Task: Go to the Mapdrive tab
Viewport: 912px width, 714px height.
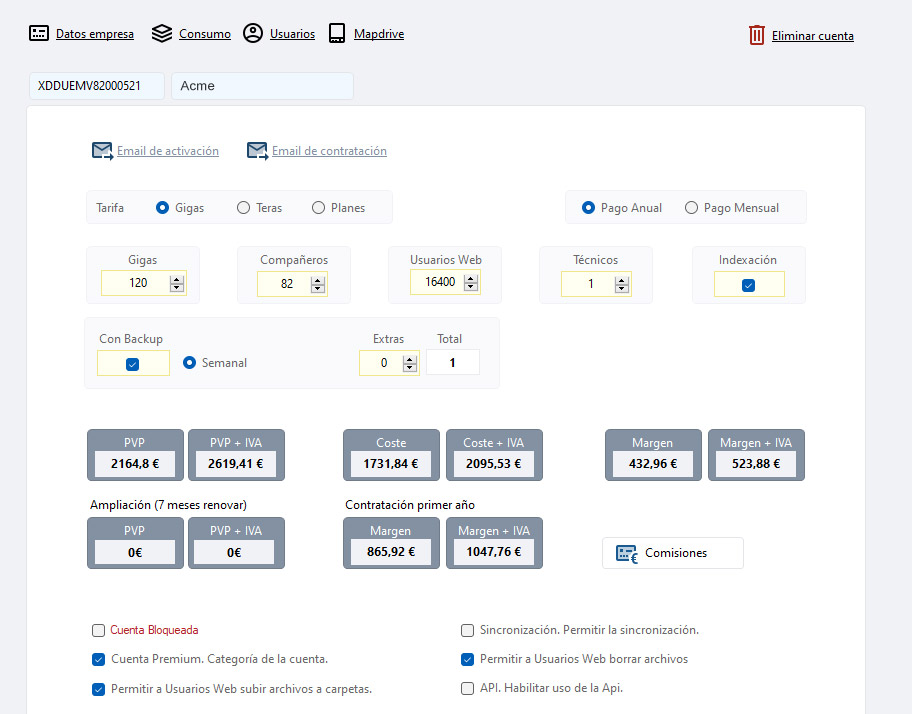Action: (x=379, y=34)
